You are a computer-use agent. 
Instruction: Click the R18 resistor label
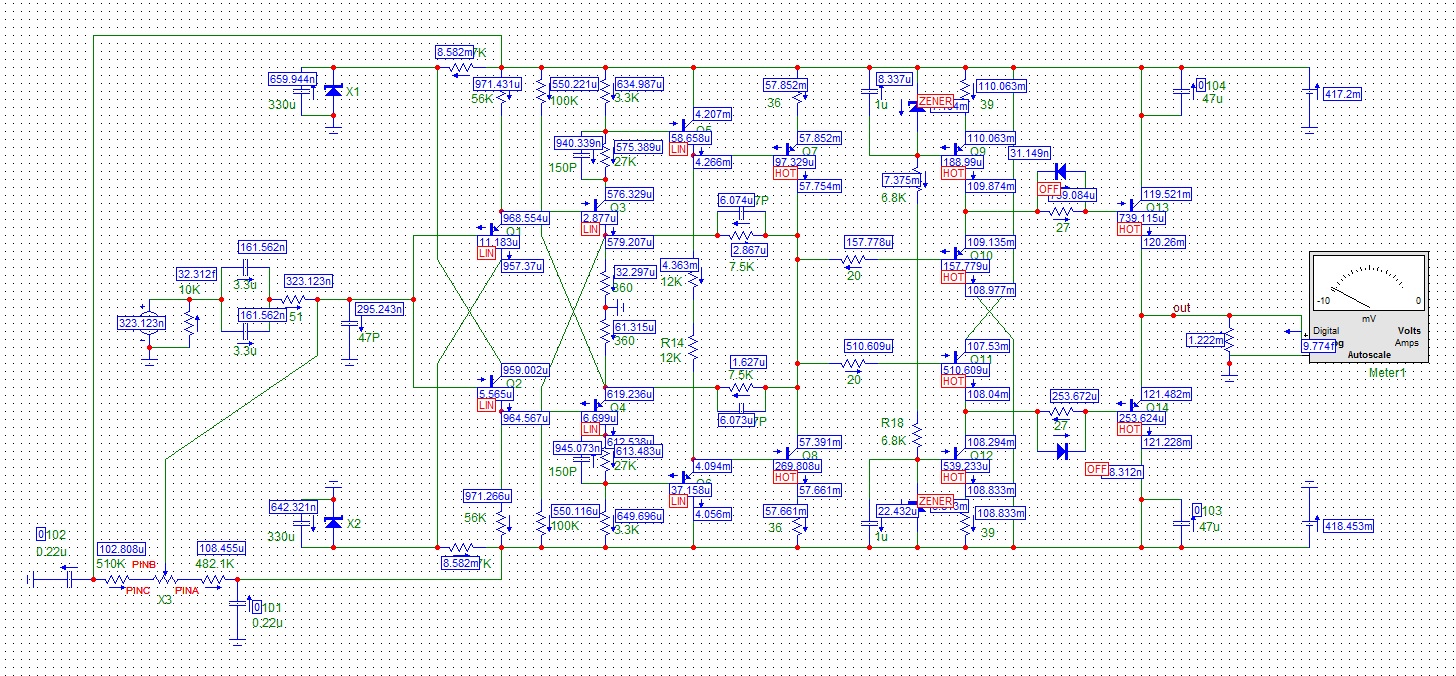point(892,423)
